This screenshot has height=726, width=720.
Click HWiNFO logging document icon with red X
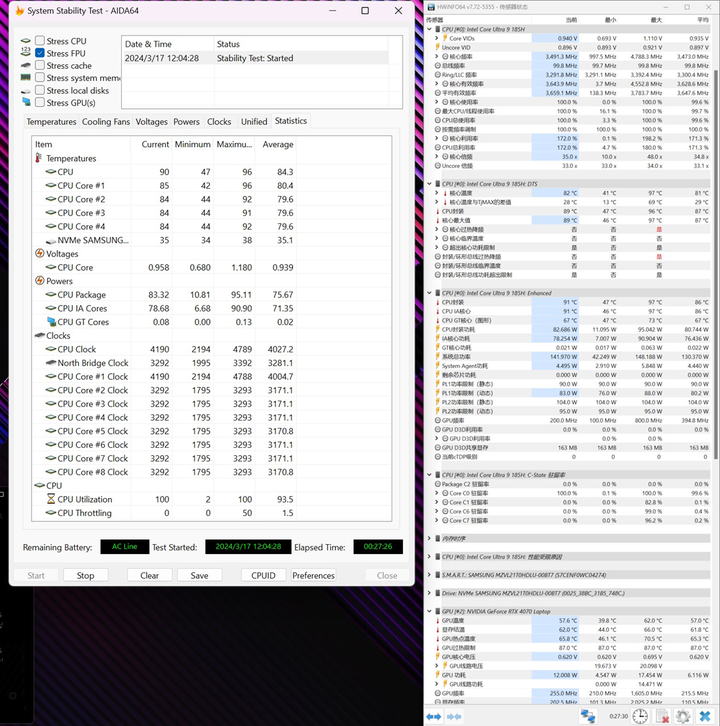(x=662, y=716)
